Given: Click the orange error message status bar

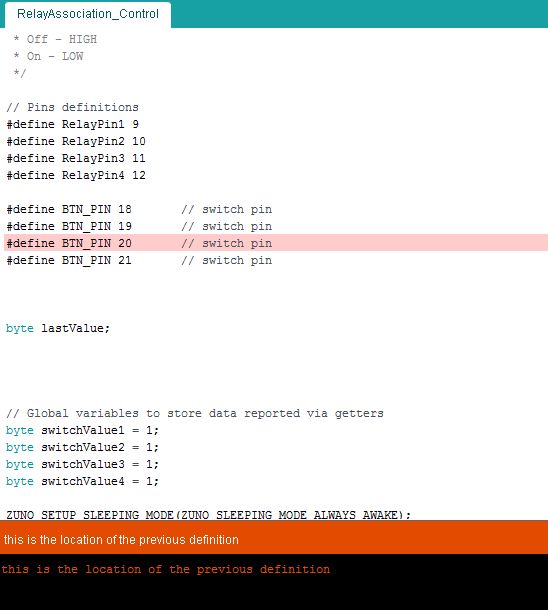Looking at the screenshot, I should tap(274, 540).
